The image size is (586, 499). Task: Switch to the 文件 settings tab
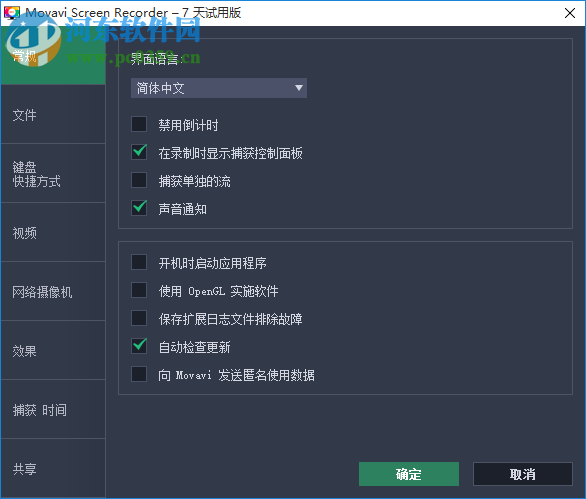coord(53,115)
